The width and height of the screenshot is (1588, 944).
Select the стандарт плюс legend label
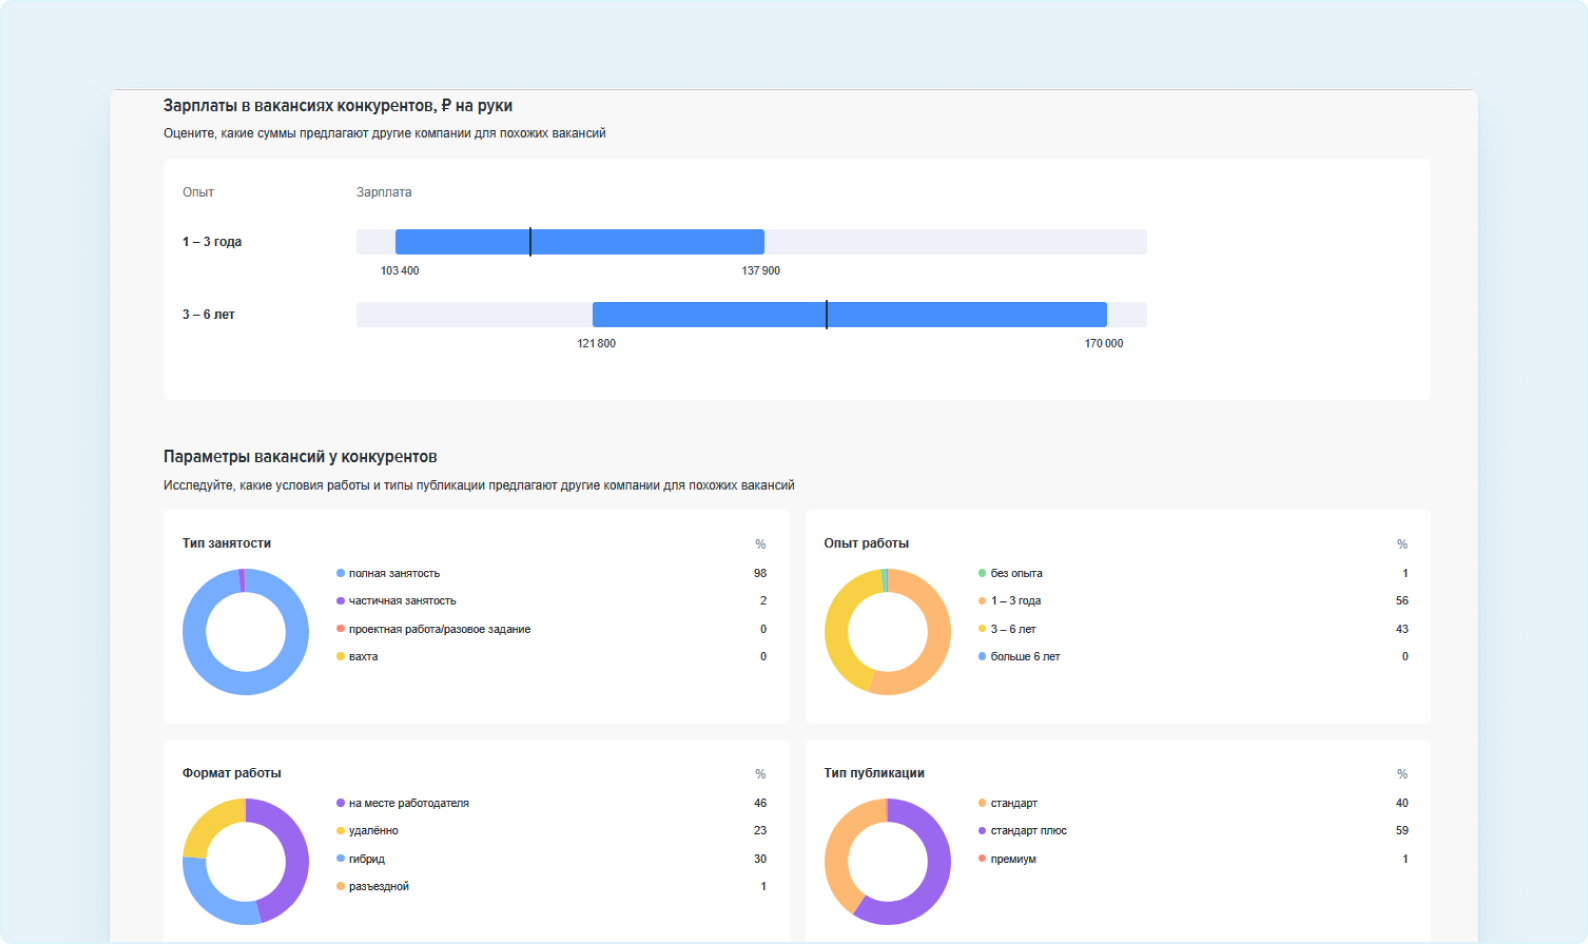(1028, 831)
